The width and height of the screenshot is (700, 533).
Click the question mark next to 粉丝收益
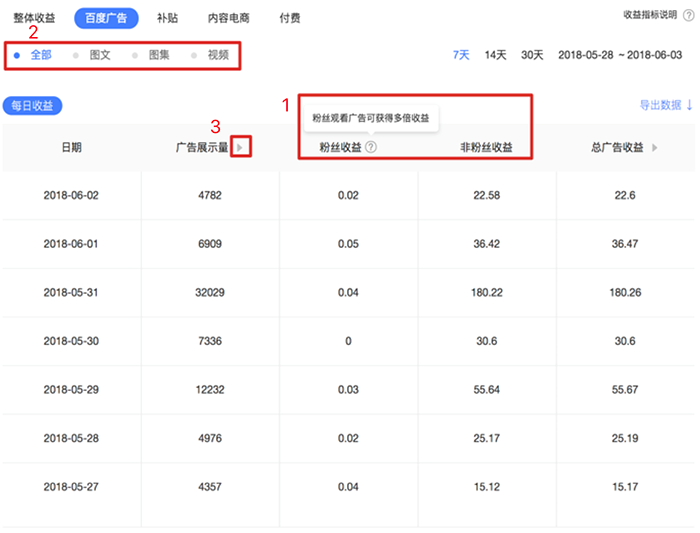[x=371, y=147]
